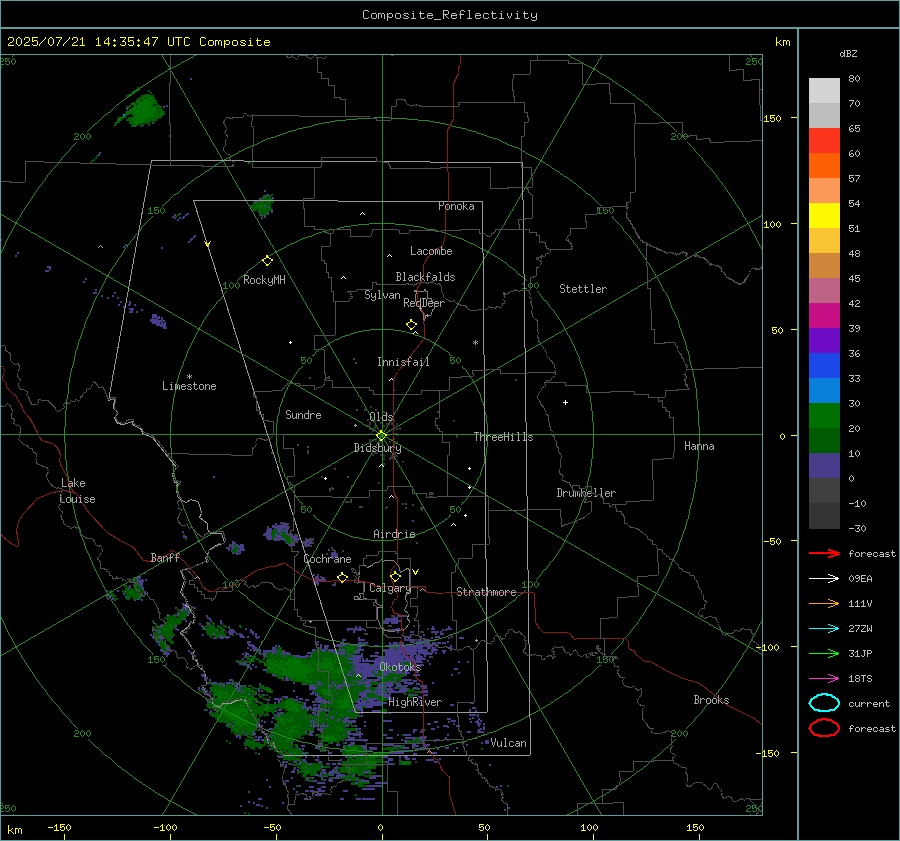Select the bright green 20-30 dBZ swatch

[824, 416]
